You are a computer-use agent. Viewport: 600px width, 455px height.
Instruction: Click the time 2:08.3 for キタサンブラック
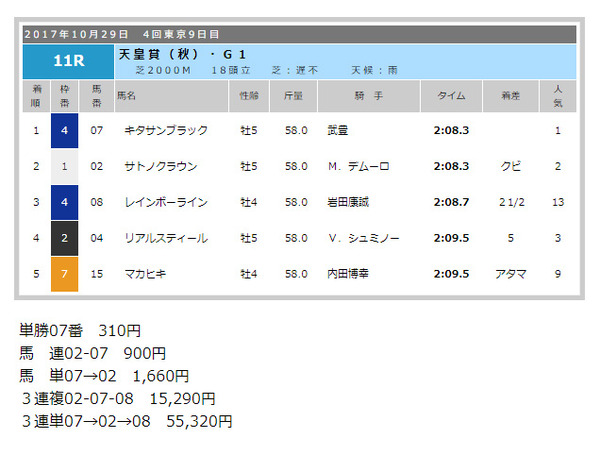click(x=451, y=130)
